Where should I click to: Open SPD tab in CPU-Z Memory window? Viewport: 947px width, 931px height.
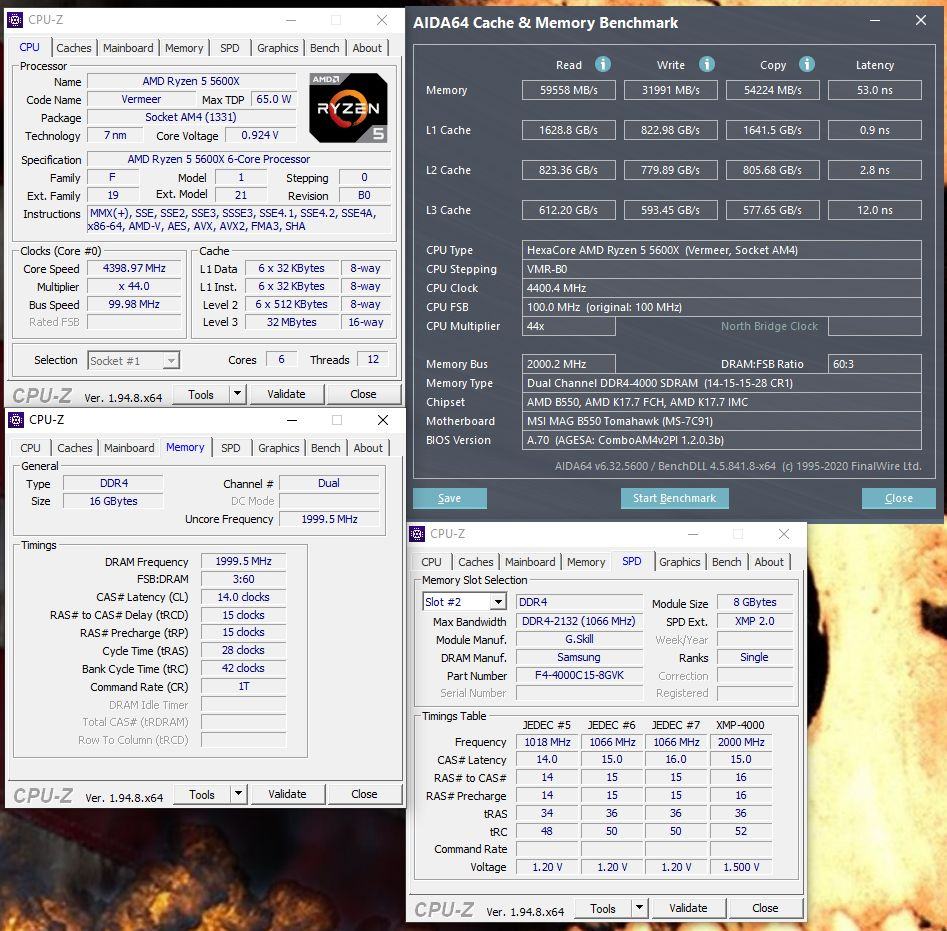tap(231, 448)
